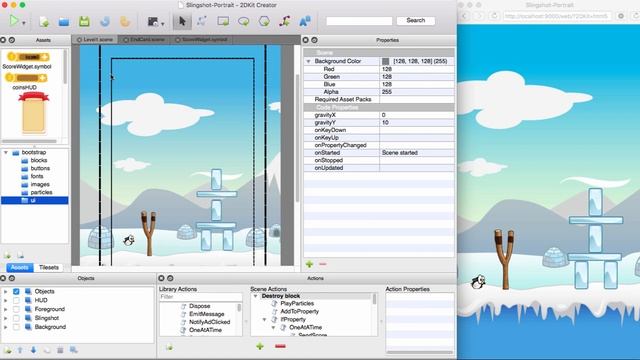Select the Tilesets tab
The height and width of the screenshot is (360, 640).
(49, 267)
